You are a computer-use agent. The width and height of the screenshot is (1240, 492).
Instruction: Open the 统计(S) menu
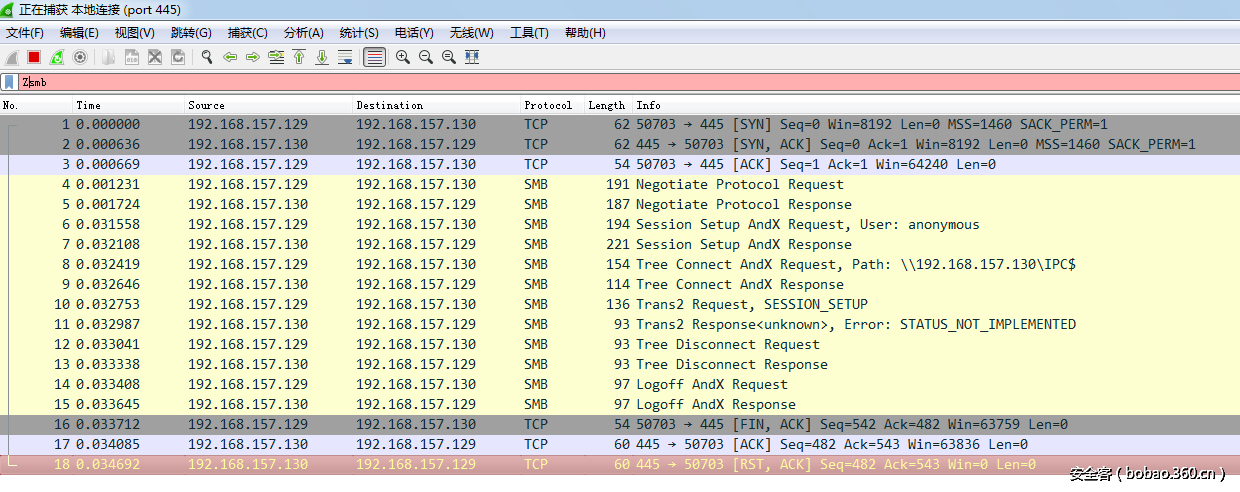(359, 33)
